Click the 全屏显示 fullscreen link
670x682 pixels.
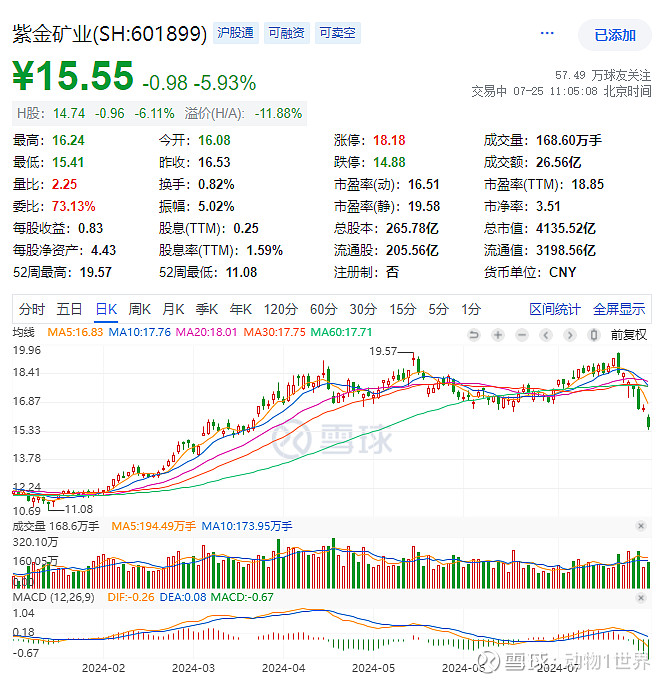pos(619,309)
